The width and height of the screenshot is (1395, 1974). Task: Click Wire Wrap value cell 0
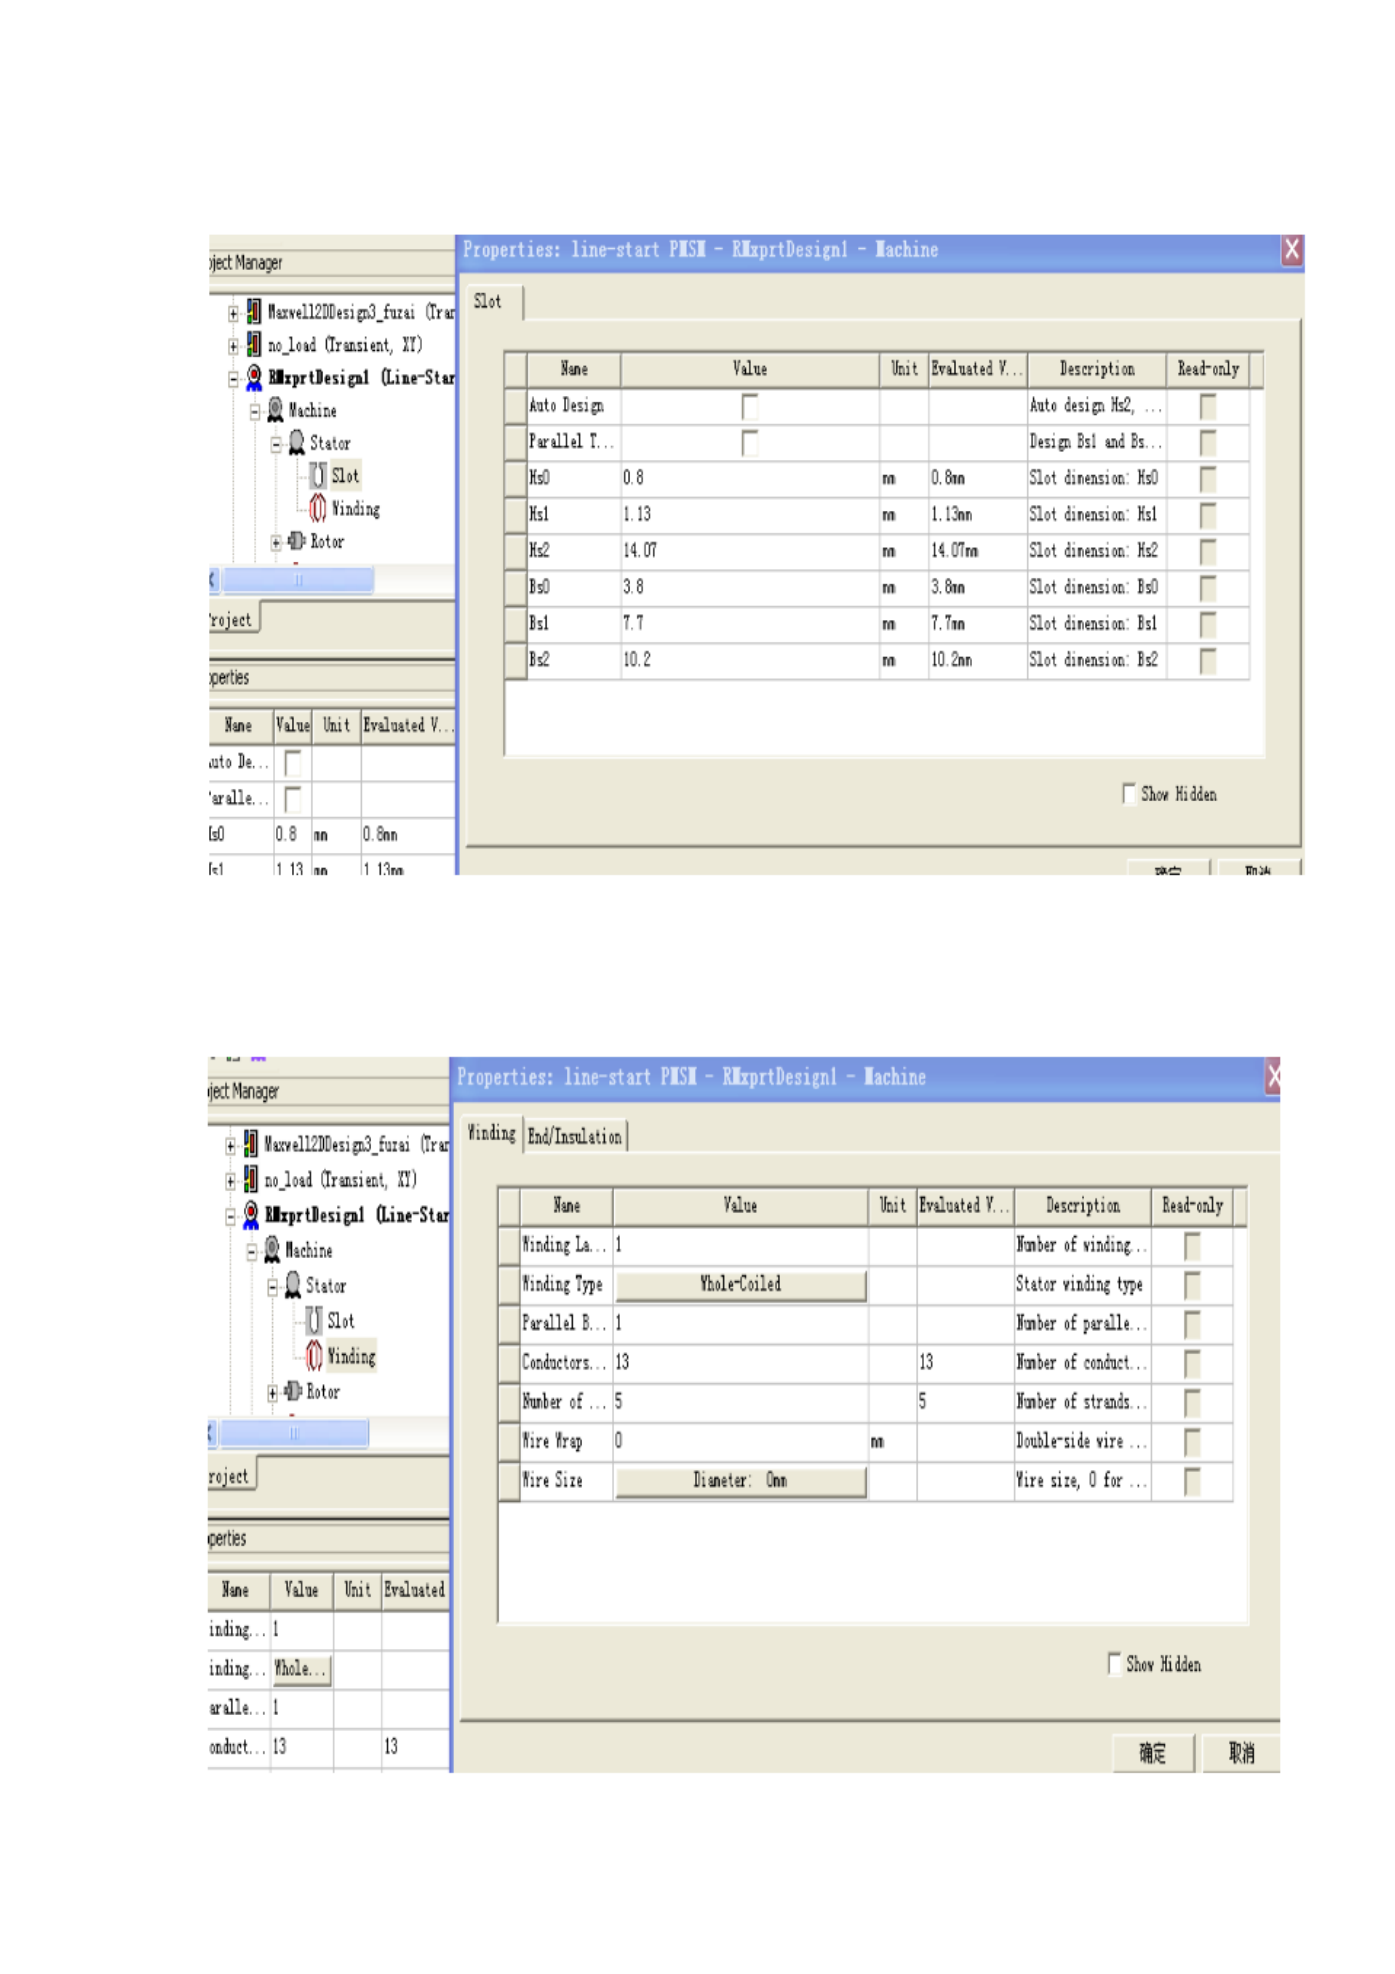[x=740, y=1441]
